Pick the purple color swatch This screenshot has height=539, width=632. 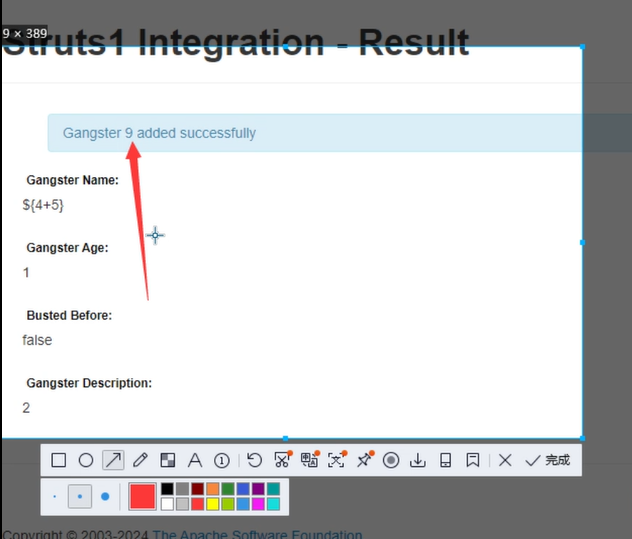click(258, 489)
